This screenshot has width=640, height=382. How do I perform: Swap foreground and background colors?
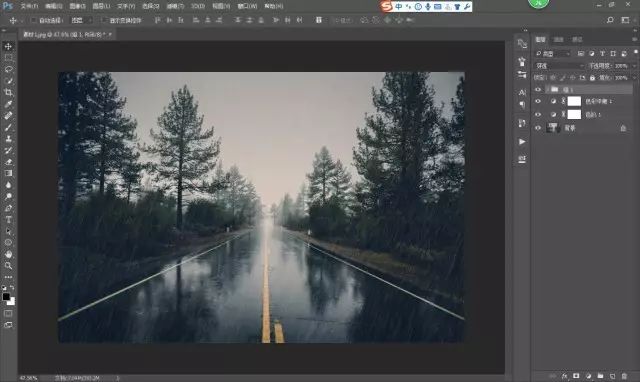12,288
